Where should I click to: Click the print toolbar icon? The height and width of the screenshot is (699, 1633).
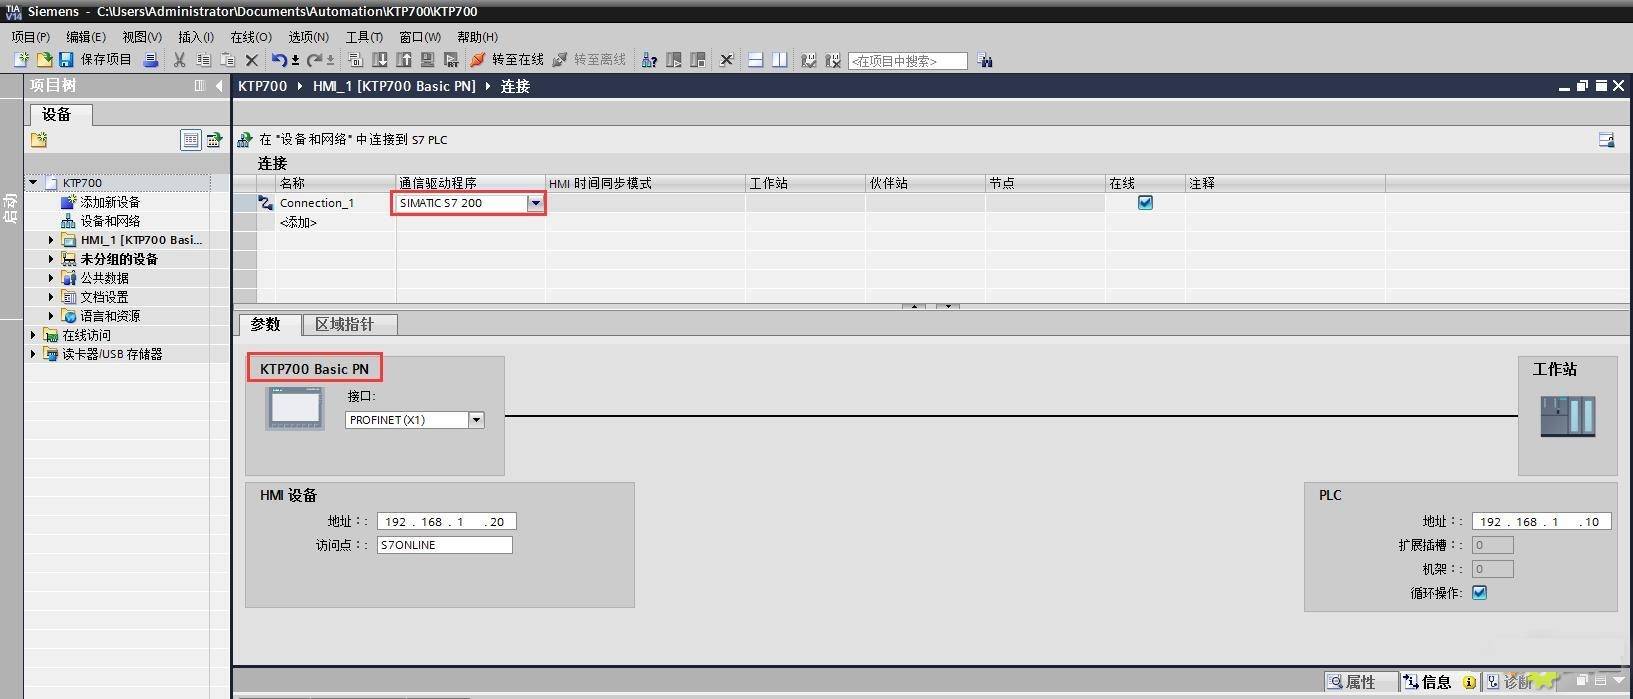pyautogui.click(x=151, y=60)
